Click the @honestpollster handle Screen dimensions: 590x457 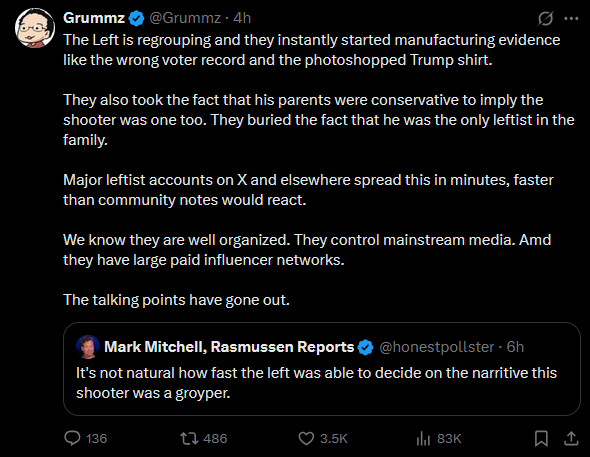(x=436, y=347)
